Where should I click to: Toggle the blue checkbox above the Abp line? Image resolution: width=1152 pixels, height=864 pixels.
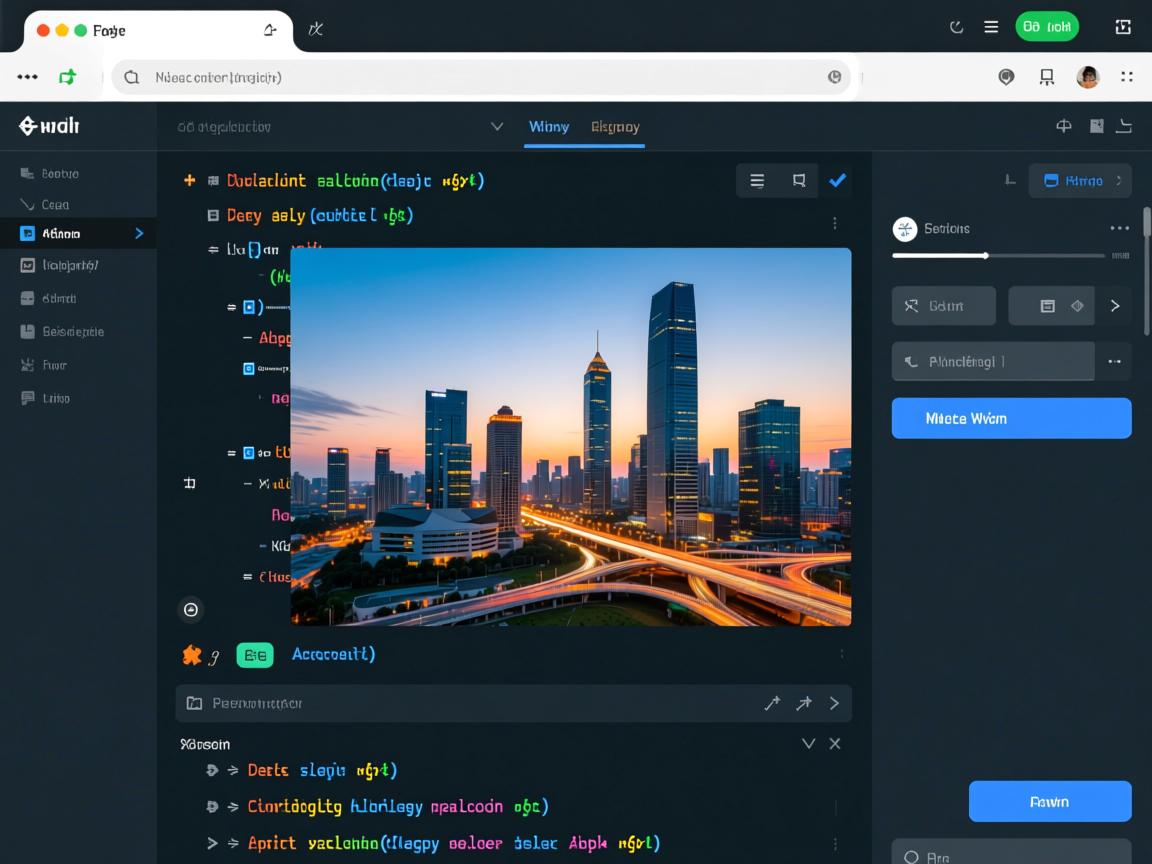tap(248, 307)
